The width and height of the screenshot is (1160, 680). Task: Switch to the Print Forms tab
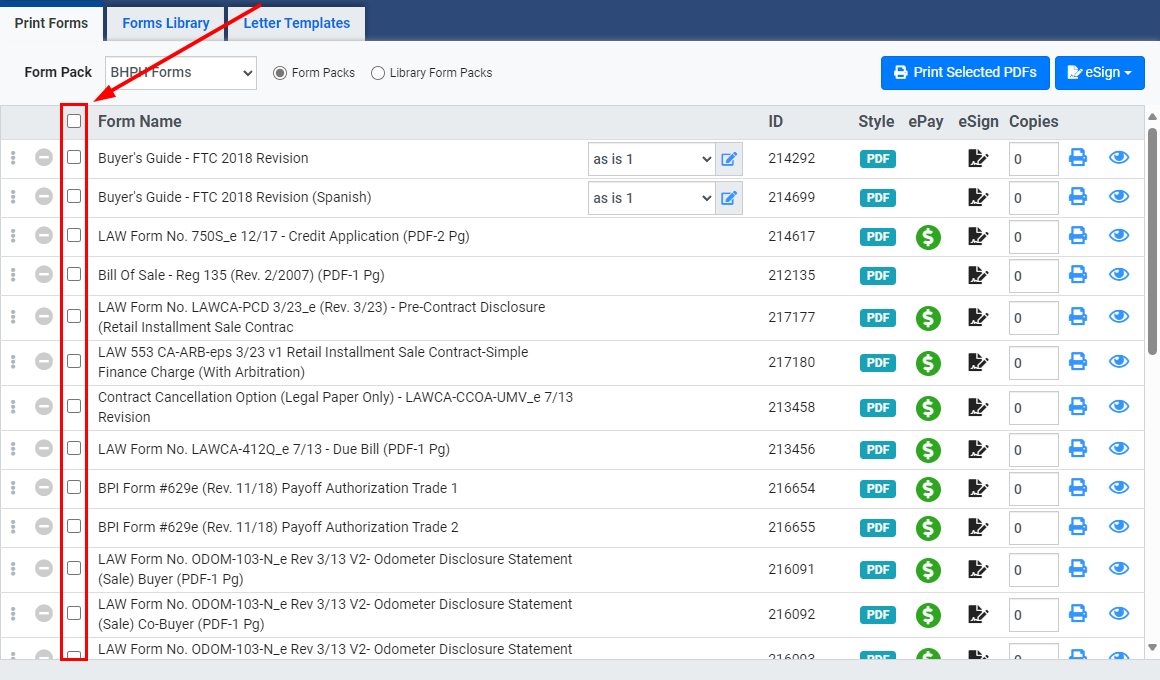point(51,23)
